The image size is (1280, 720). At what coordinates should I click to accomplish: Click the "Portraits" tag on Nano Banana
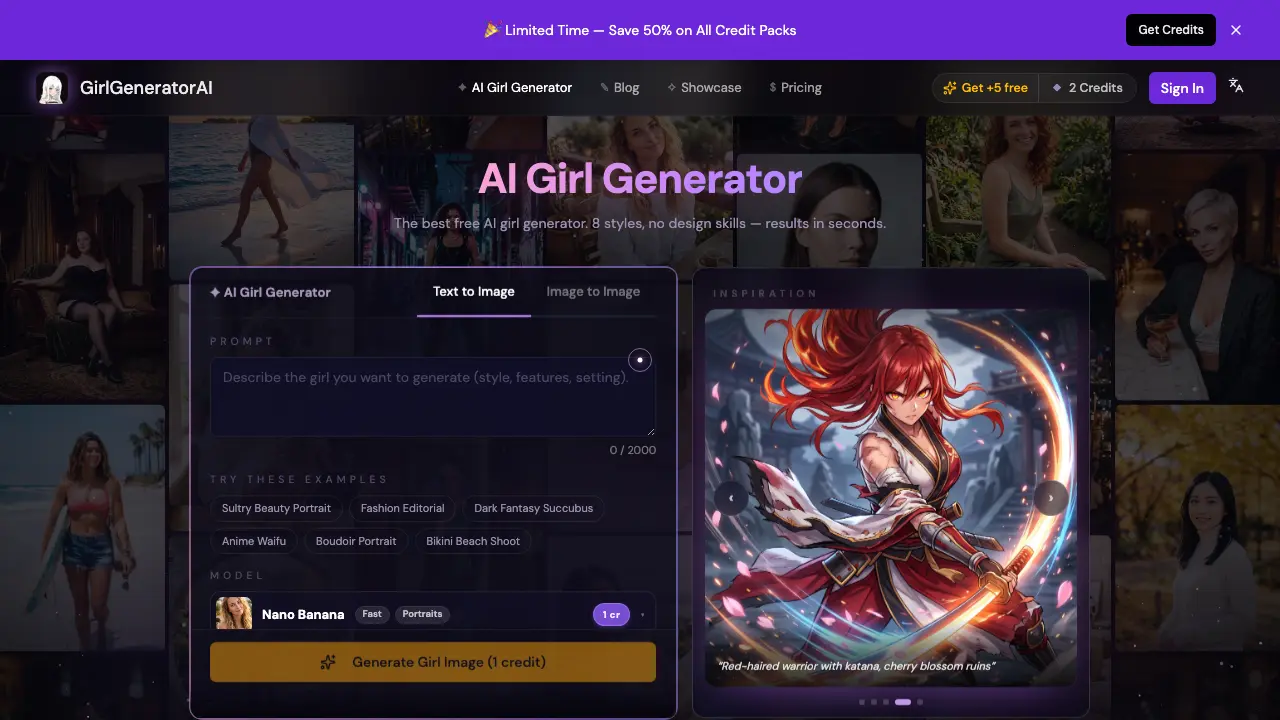[422, 614]
